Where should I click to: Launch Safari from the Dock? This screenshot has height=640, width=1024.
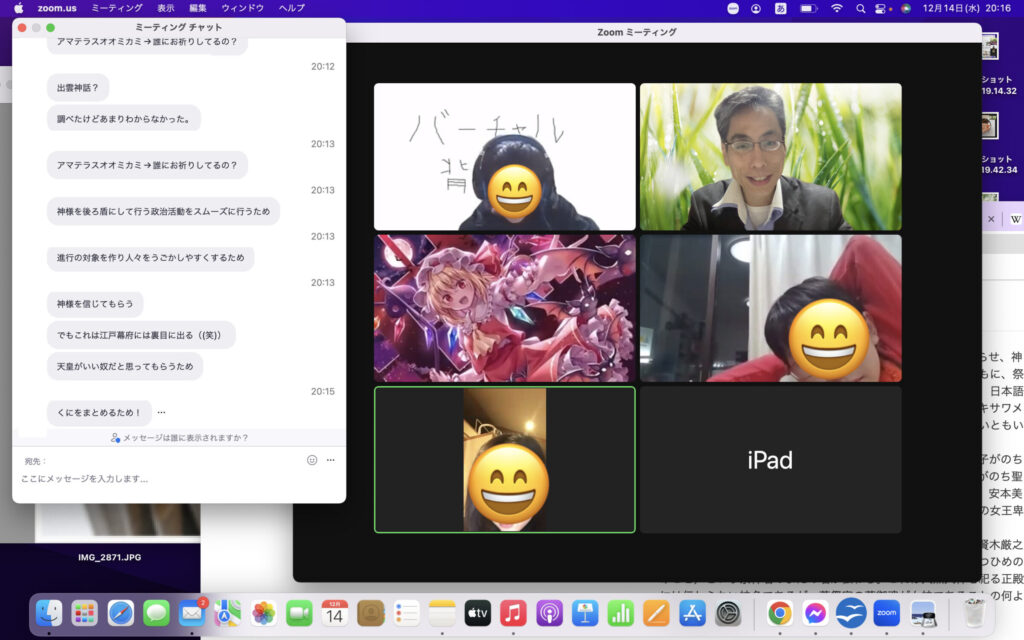point(121,612)
